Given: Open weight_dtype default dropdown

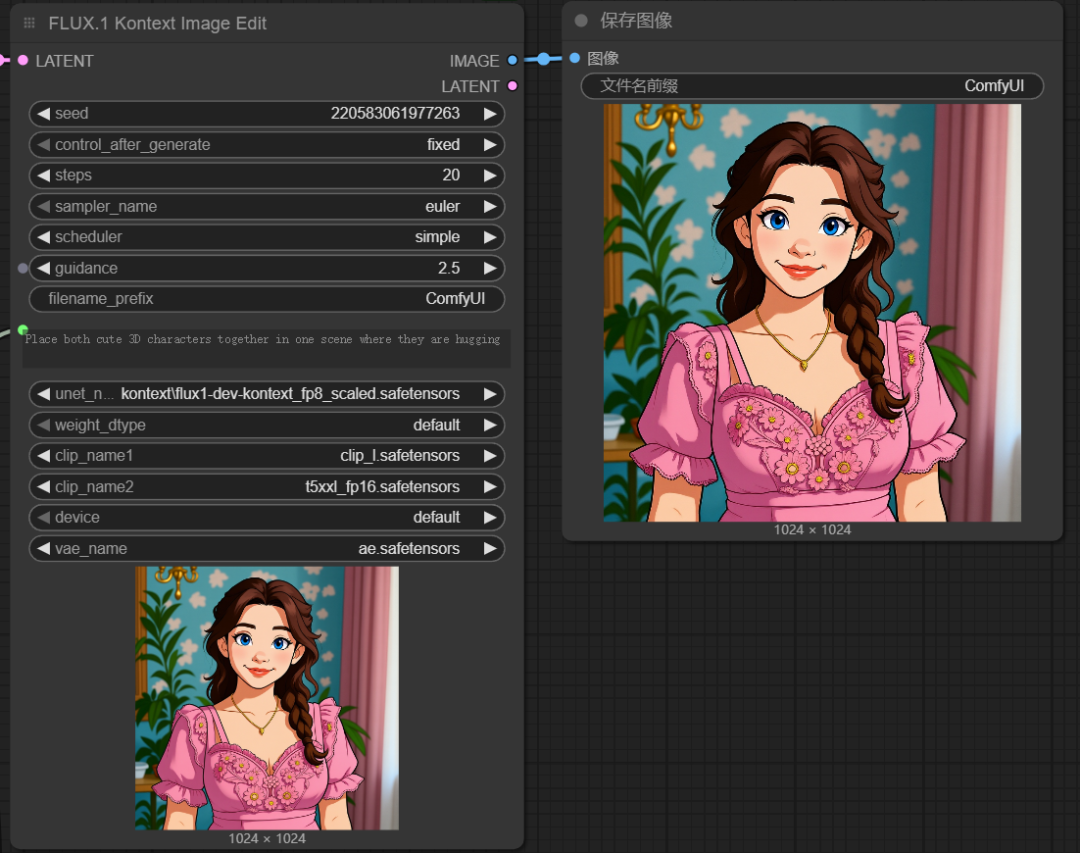Looking at the screenshot, I should pos(267,425).
